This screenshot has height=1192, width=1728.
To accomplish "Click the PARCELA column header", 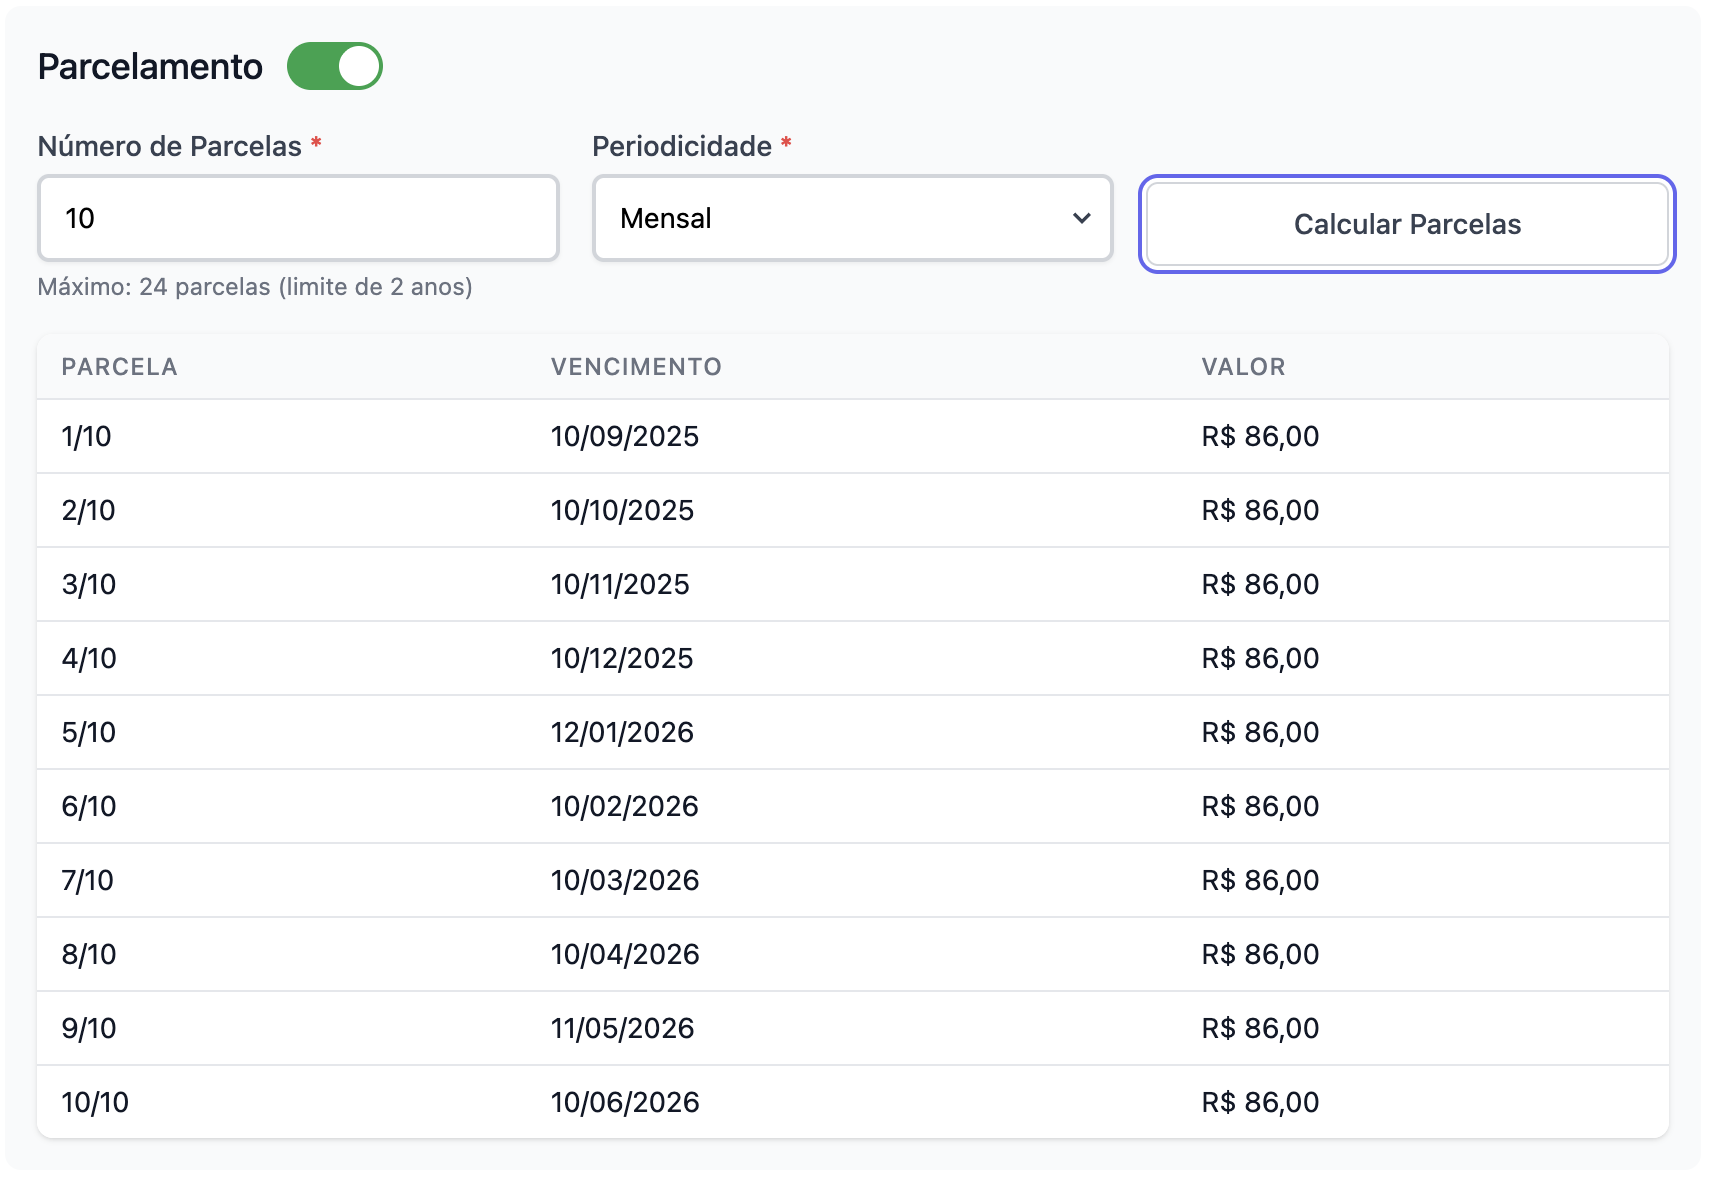I will coord(119,367).
